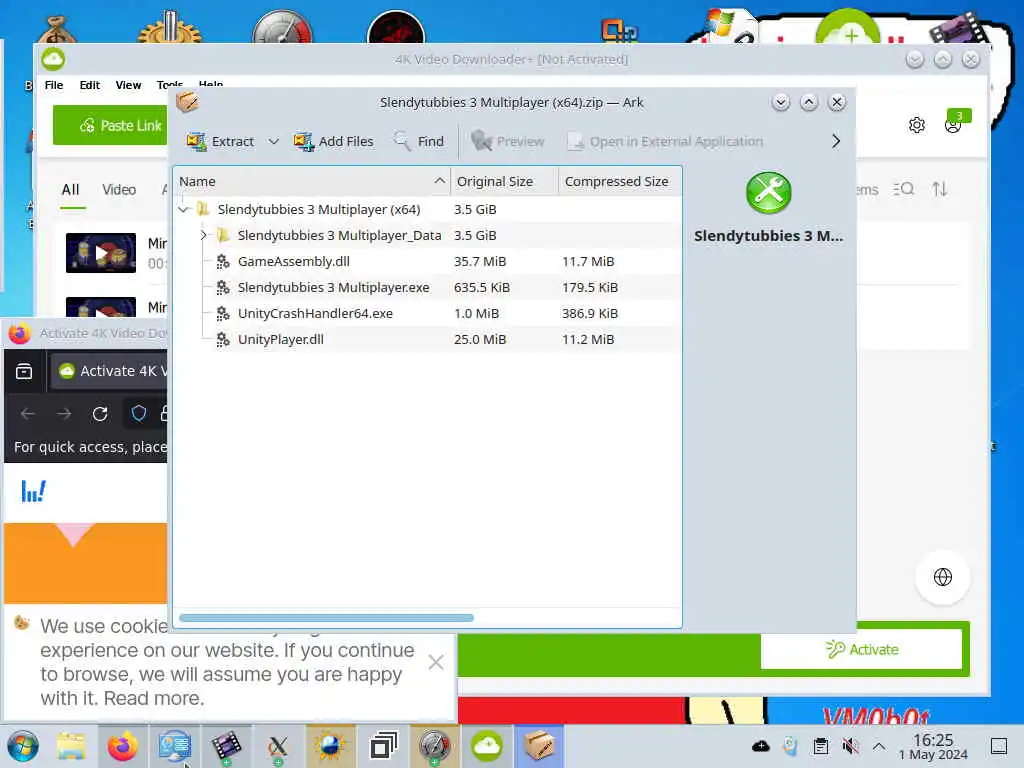Expand hidden system tray icons arrow

pos(879,746)
